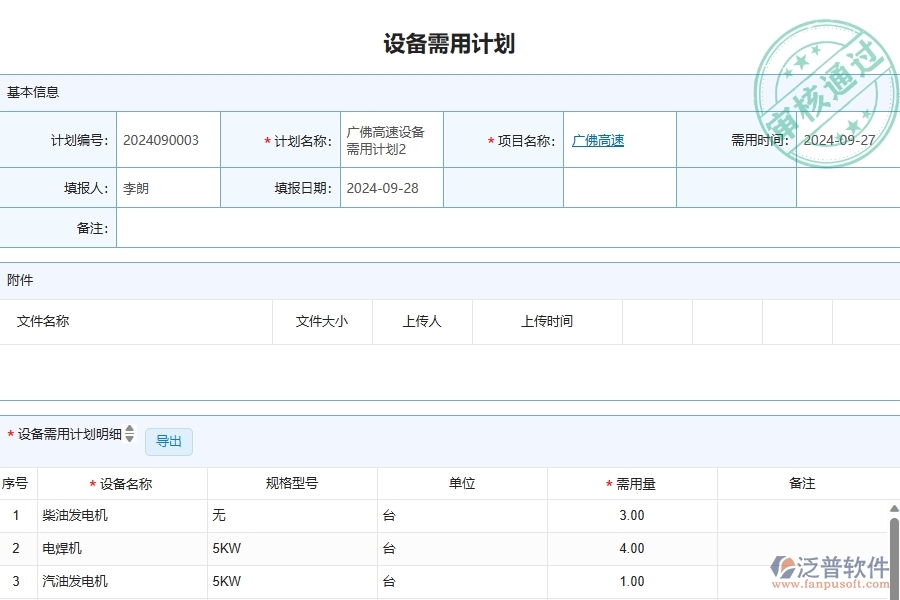Sort by the 设备名称 column header
Image resolution: width=900 pixels, height=600 pixels.
pyautogui.click(x=122, y=483)
